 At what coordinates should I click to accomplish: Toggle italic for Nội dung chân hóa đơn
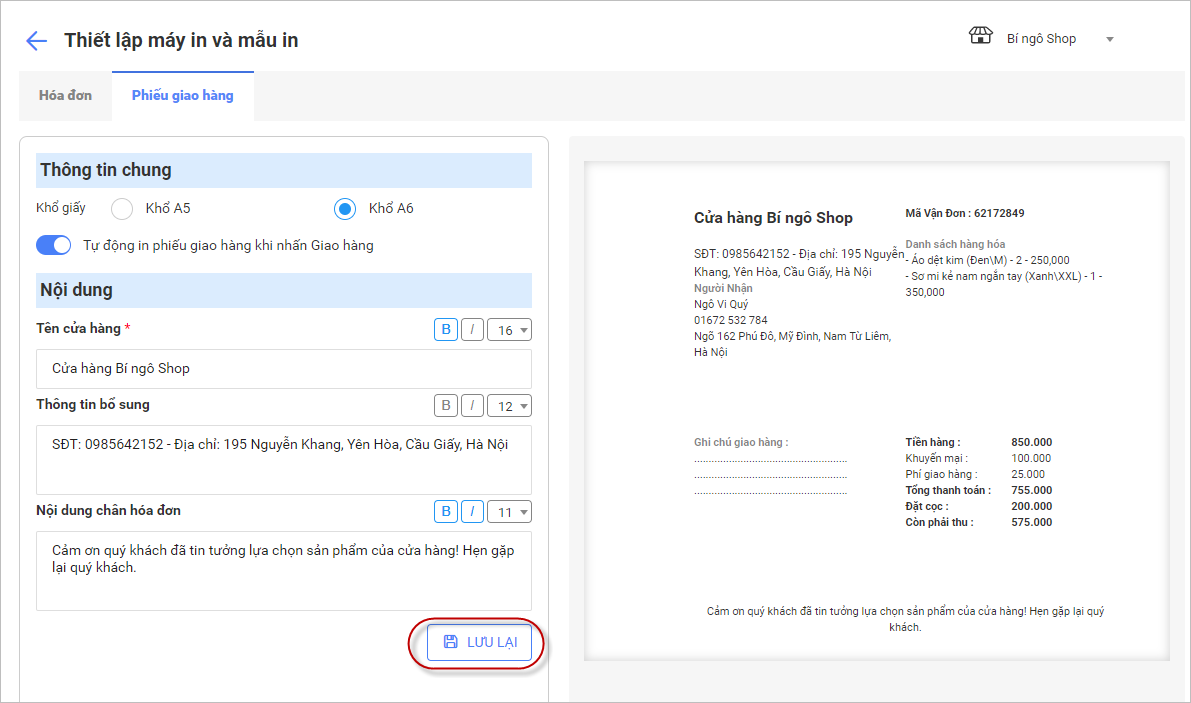click(x=471, y=512)
